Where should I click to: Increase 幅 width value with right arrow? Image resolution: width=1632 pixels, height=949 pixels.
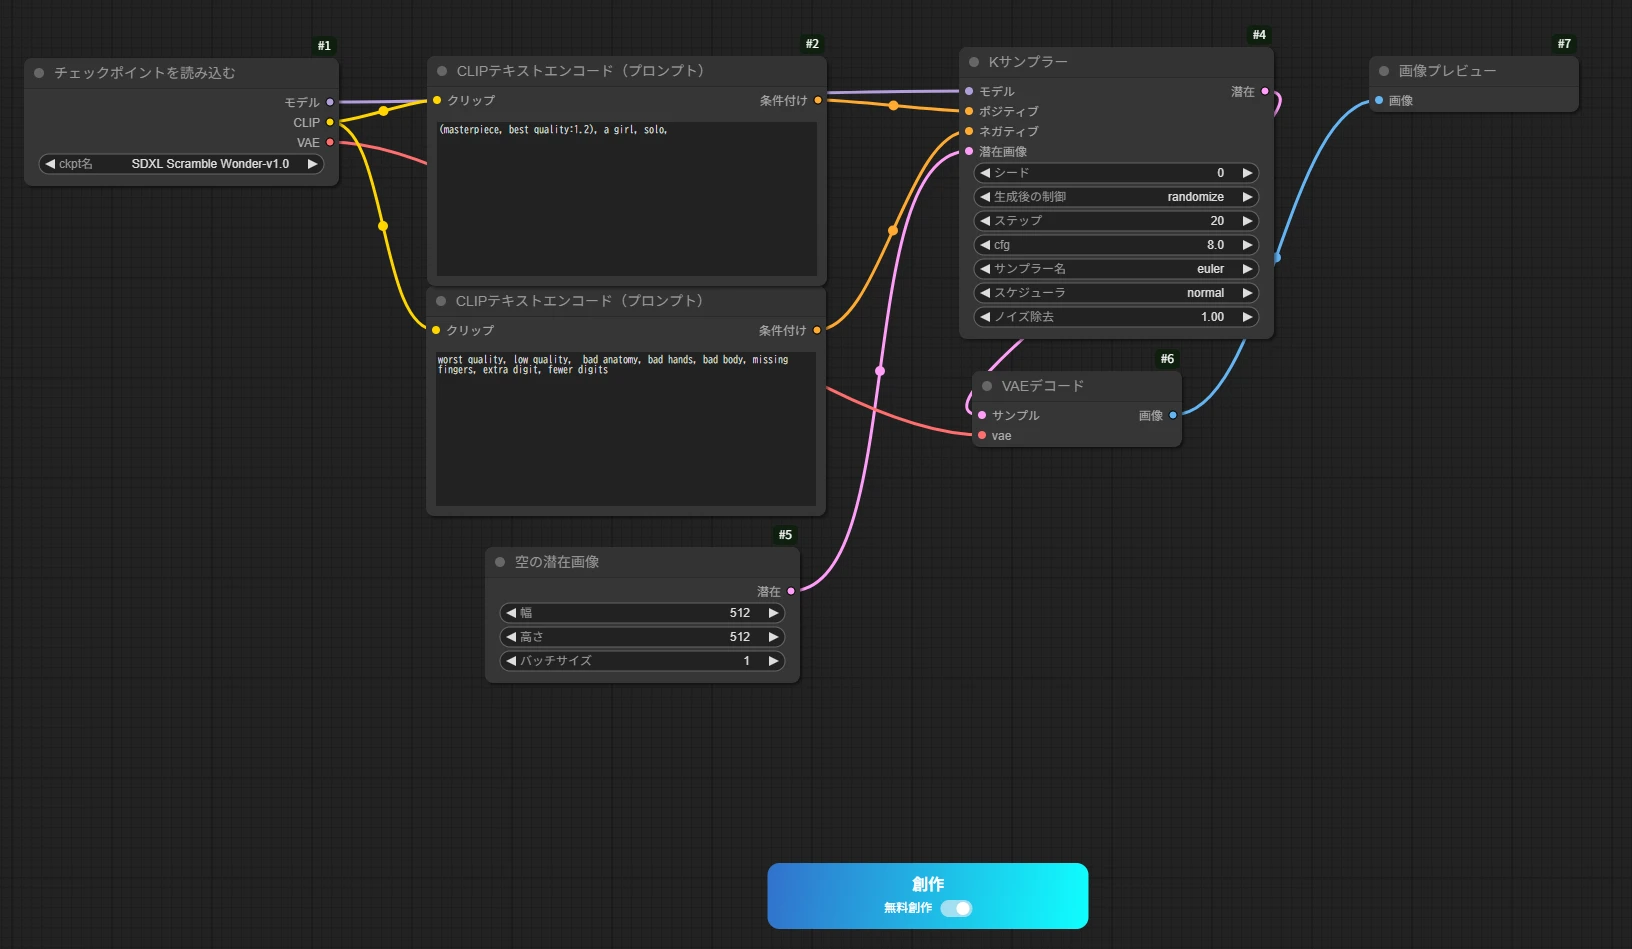[773, 613]
